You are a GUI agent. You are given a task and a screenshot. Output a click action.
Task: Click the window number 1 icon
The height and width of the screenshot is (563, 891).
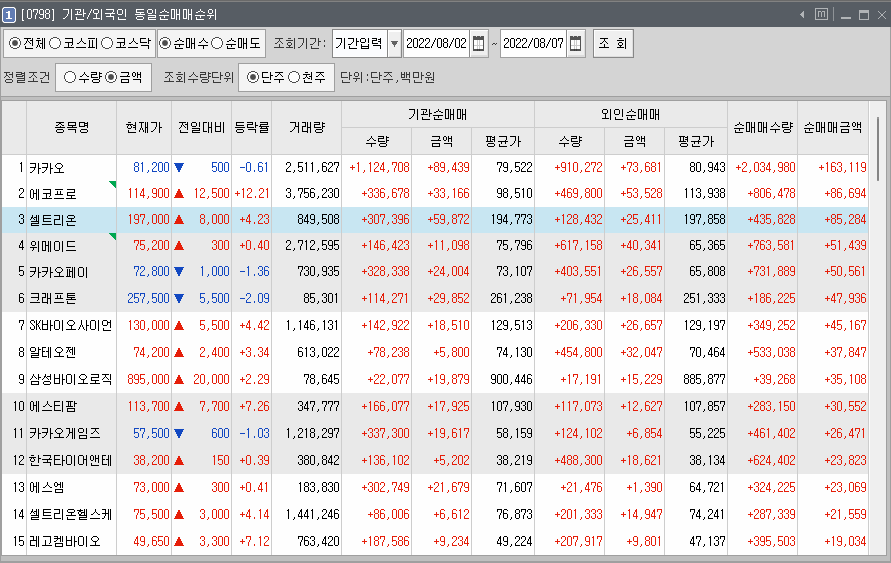pos(9,15)
